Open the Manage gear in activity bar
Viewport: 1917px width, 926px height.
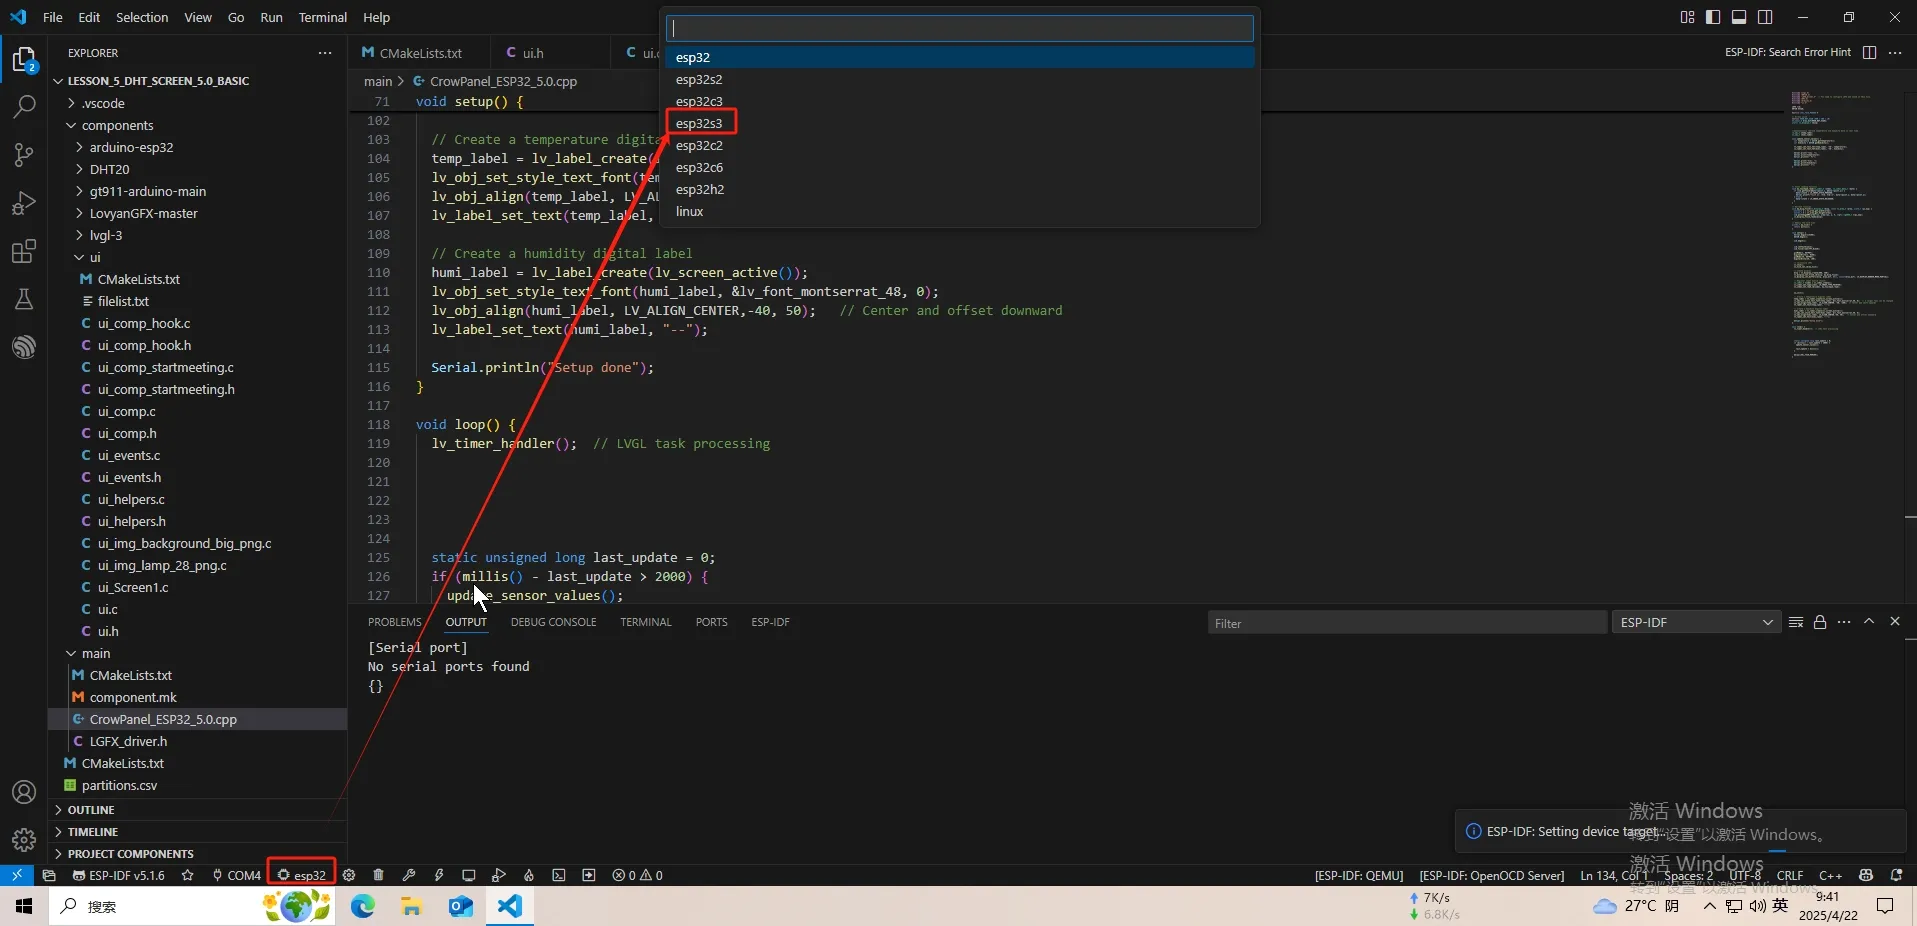click(x=24, y=839)
